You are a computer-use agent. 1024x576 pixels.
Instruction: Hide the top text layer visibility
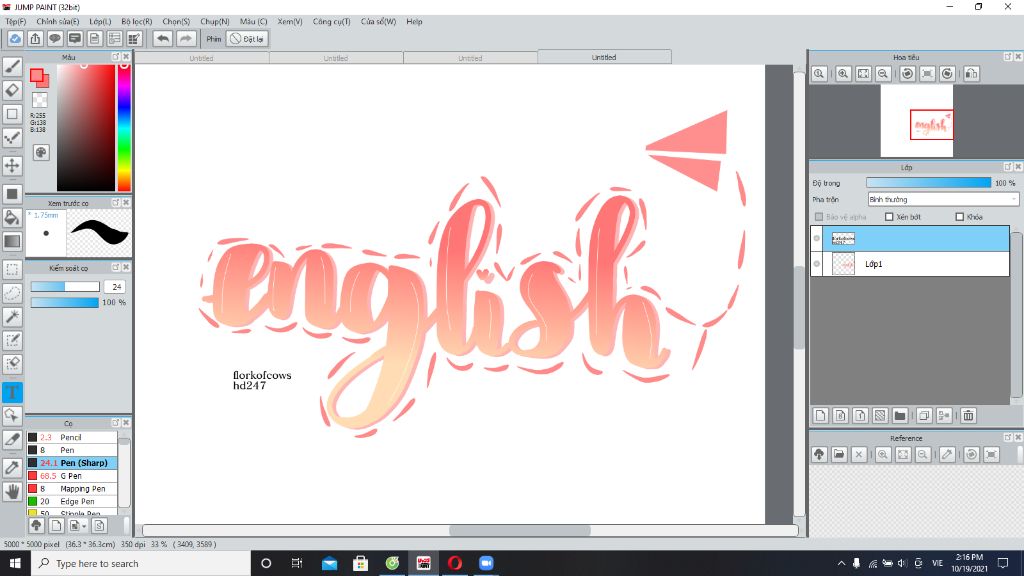(x=816, y=238)
